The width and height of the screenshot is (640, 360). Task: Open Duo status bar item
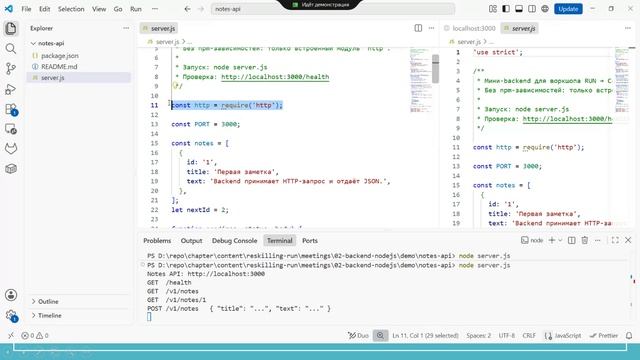(x=358, y=336)
